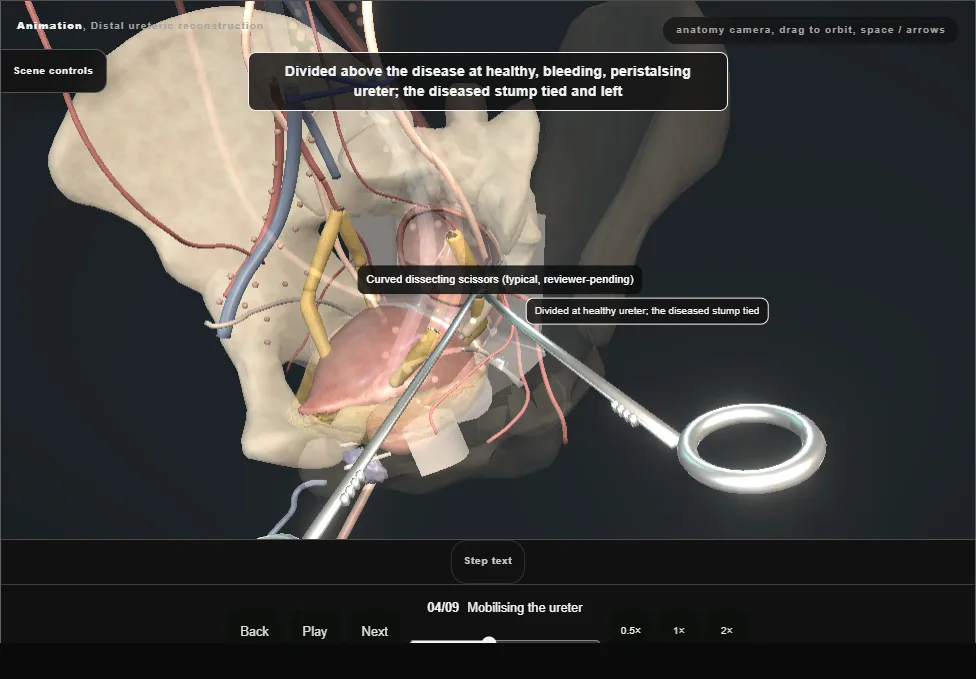This screenshot has width=976, height=679.
Task: Click the anatomy camera hint pill
Action: (x=810, y=30)
